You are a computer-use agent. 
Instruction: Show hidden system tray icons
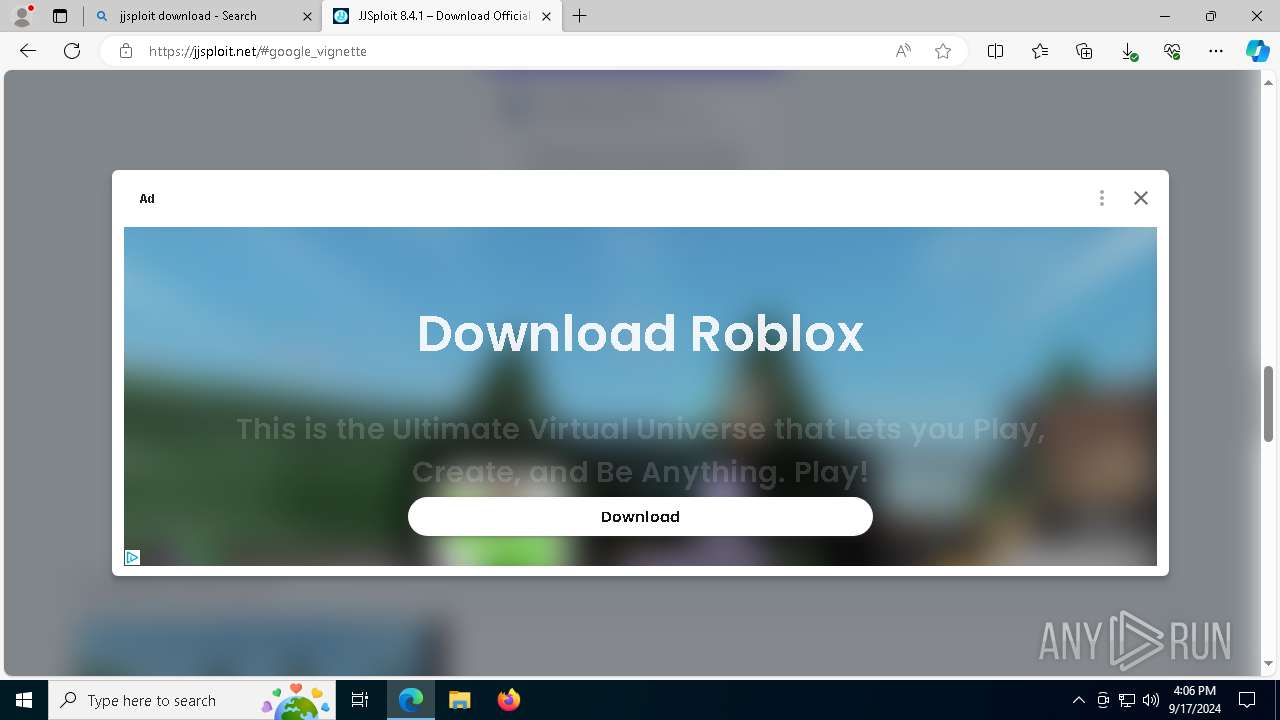pos(1078,700)
